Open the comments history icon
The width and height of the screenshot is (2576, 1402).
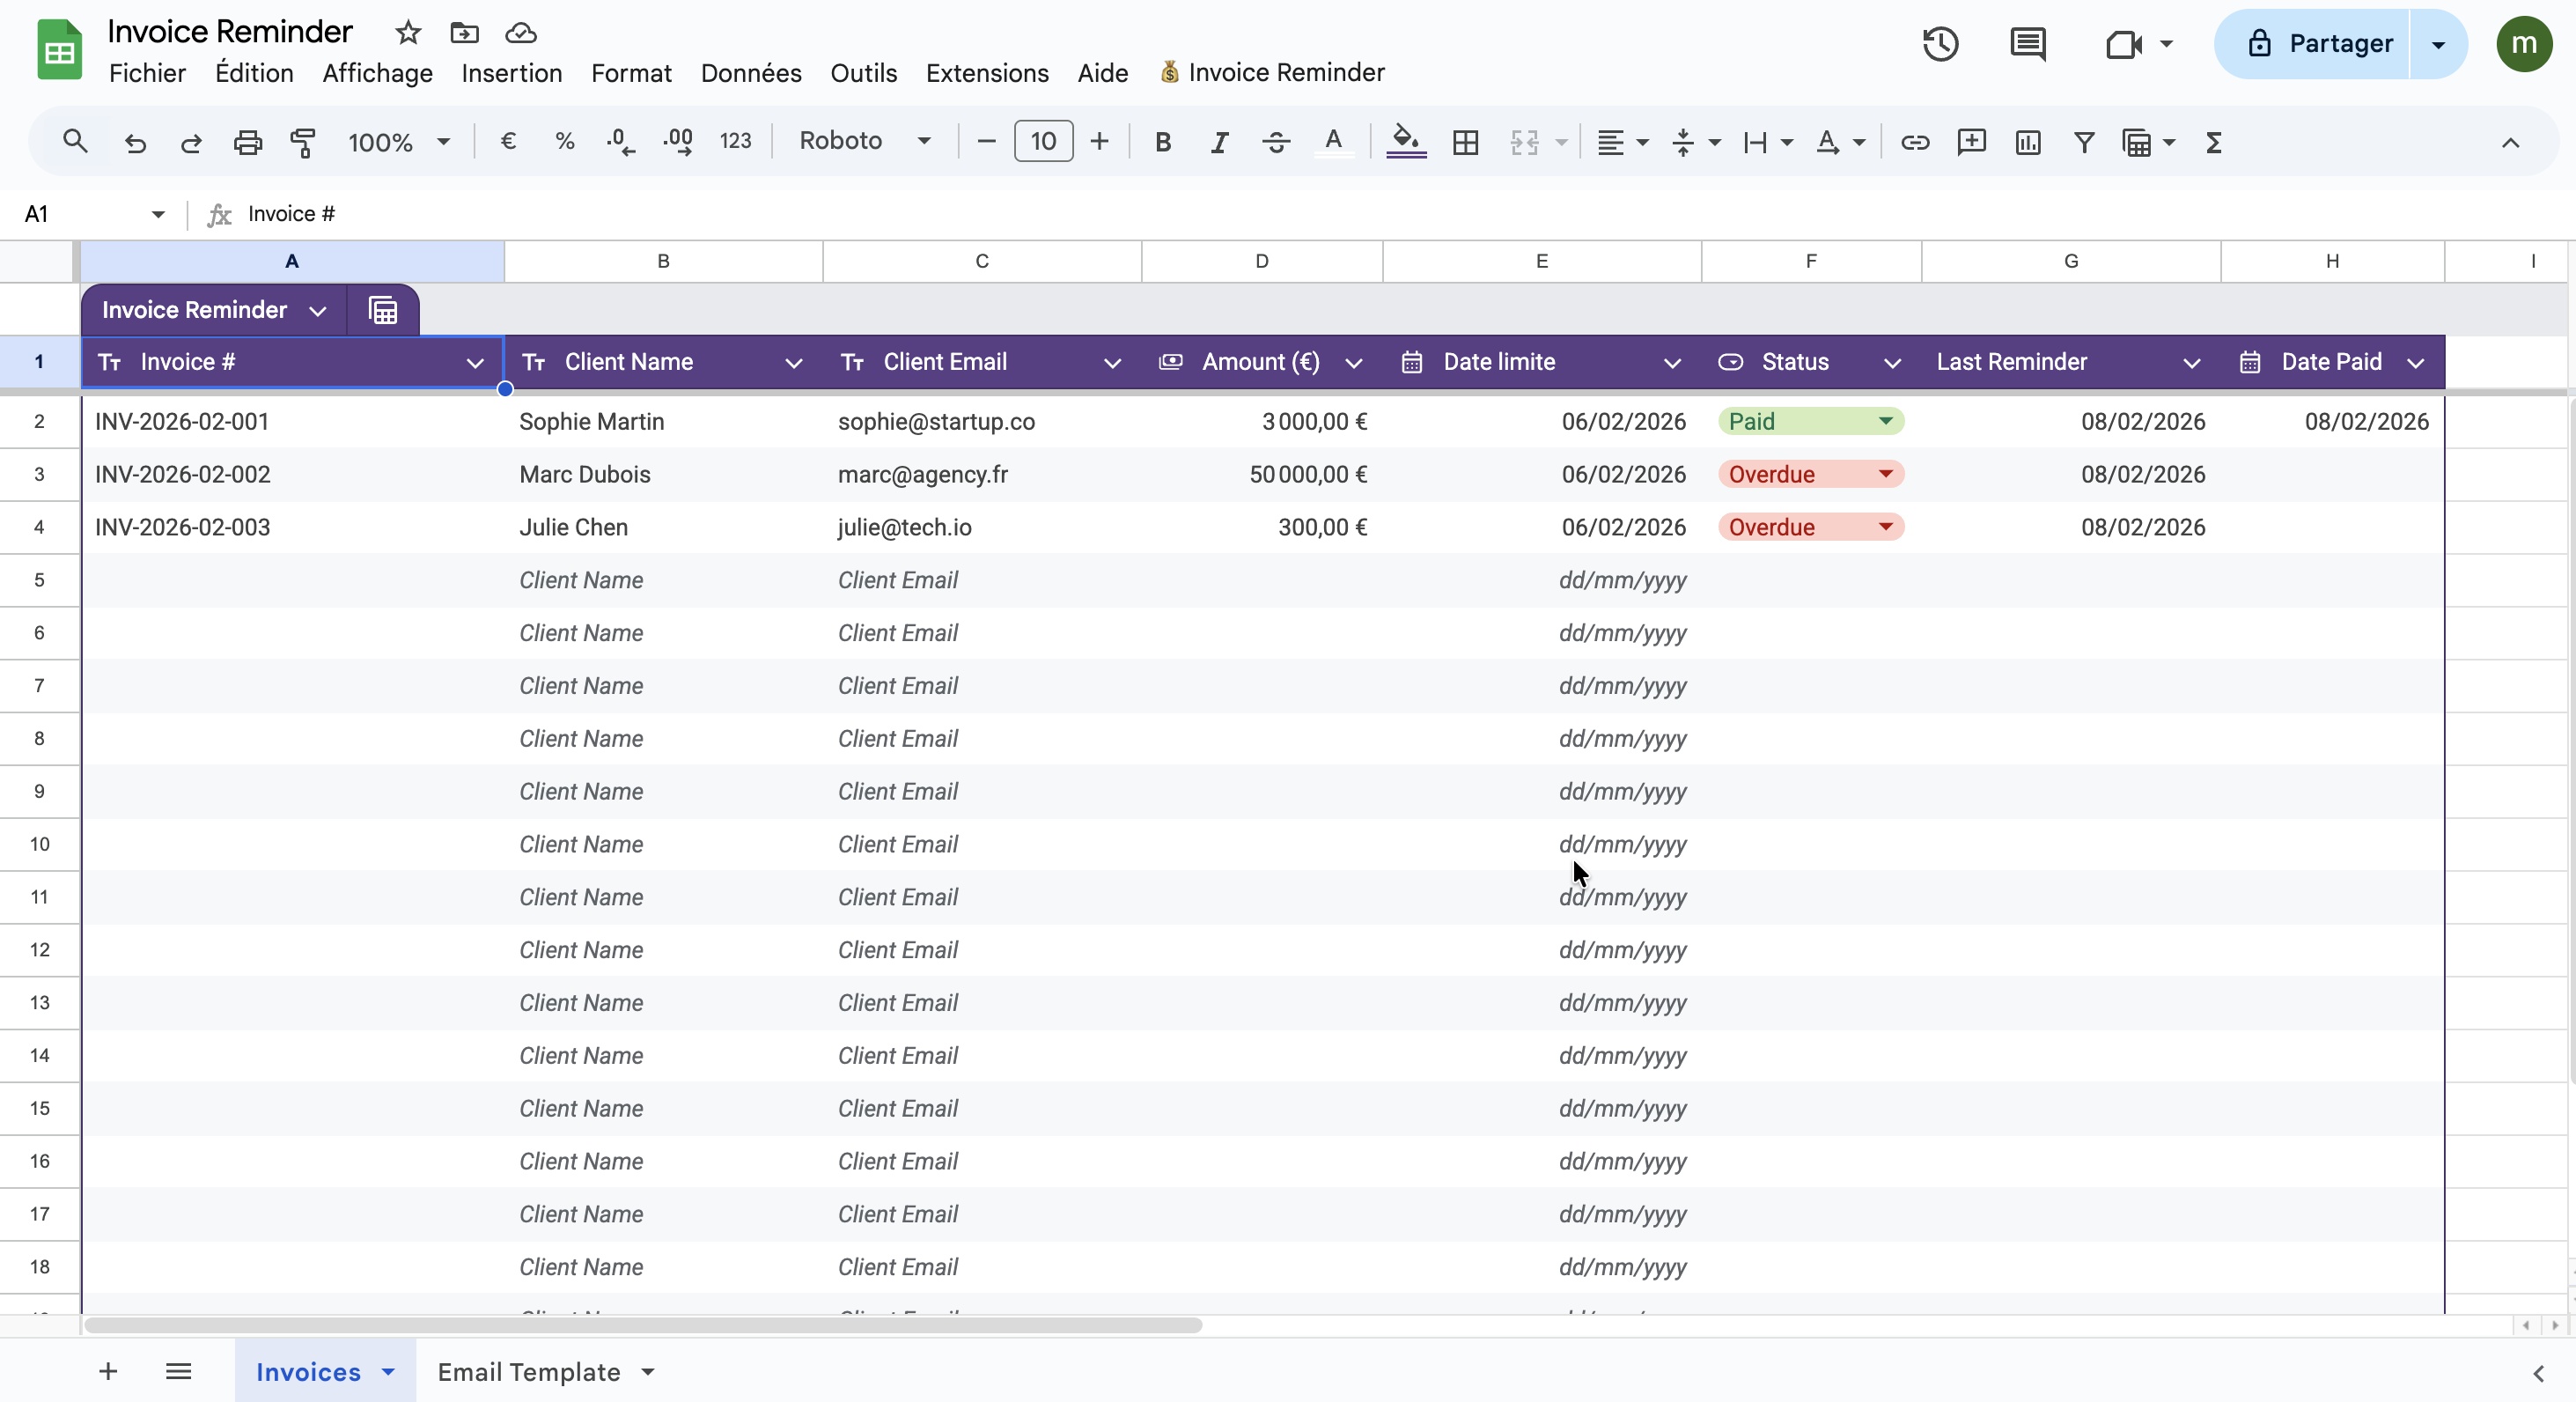pos(2027,44)
